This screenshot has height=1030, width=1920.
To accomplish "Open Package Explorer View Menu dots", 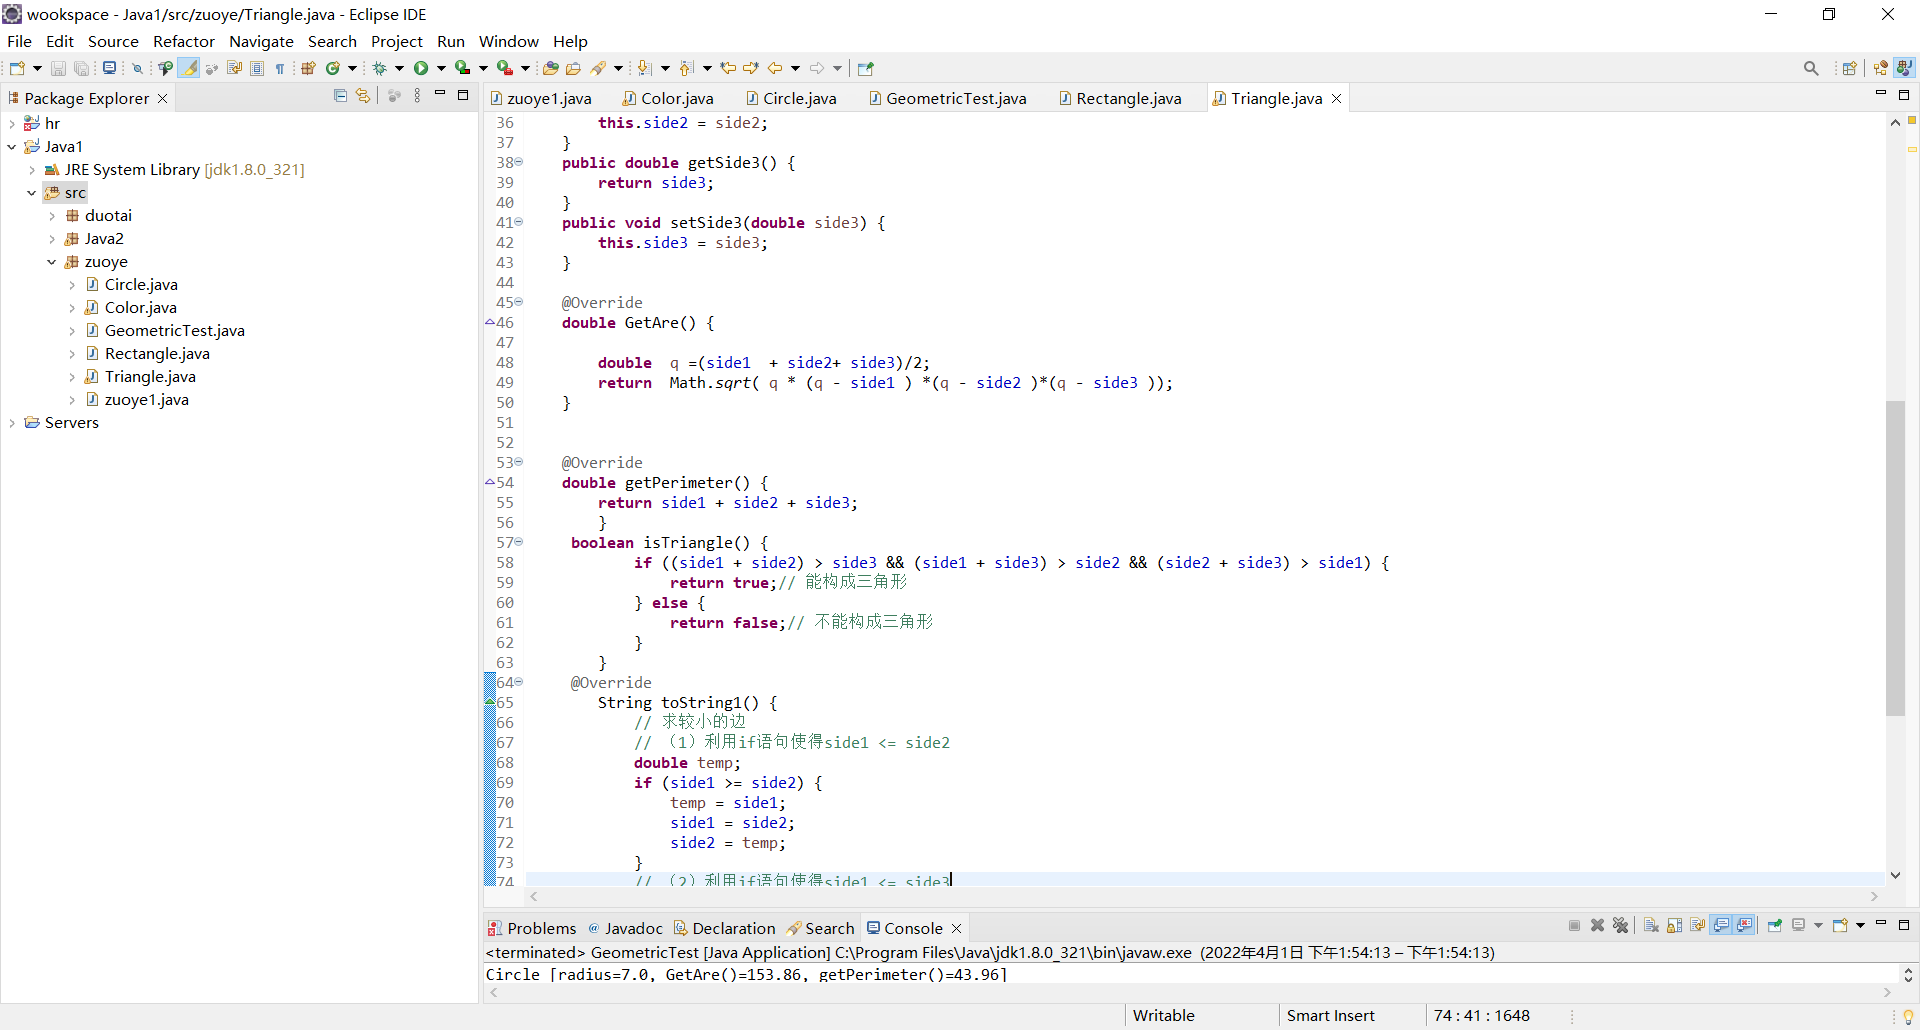I will pyautogui.click(x=417, y=96).
